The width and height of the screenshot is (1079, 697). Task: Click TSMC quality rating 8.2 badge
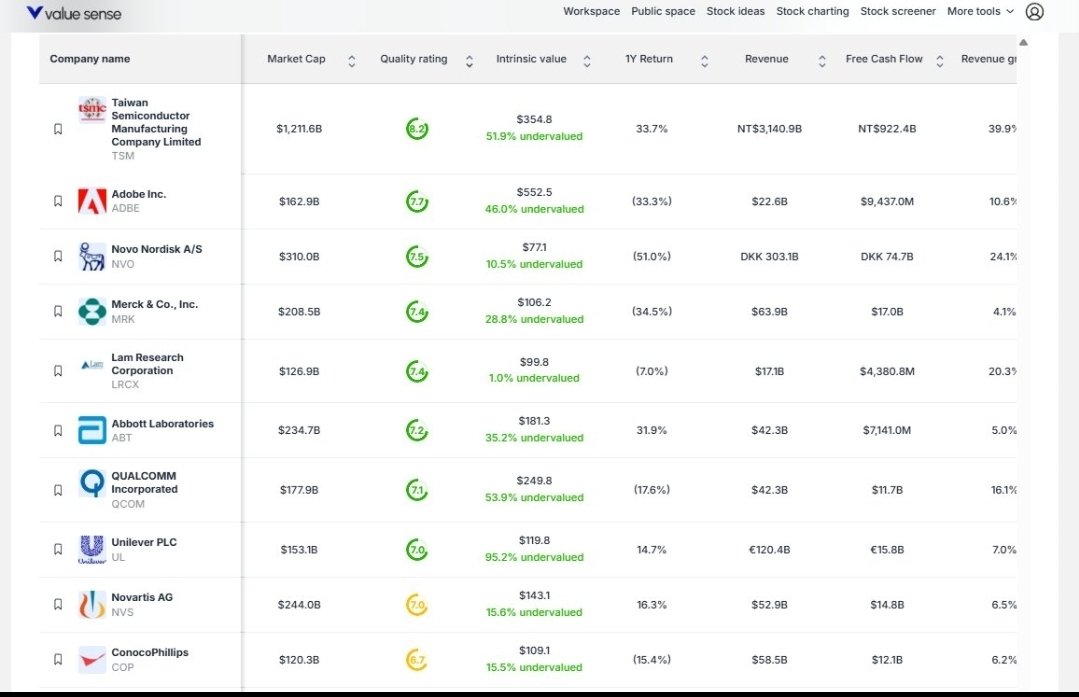click(417, 129)
